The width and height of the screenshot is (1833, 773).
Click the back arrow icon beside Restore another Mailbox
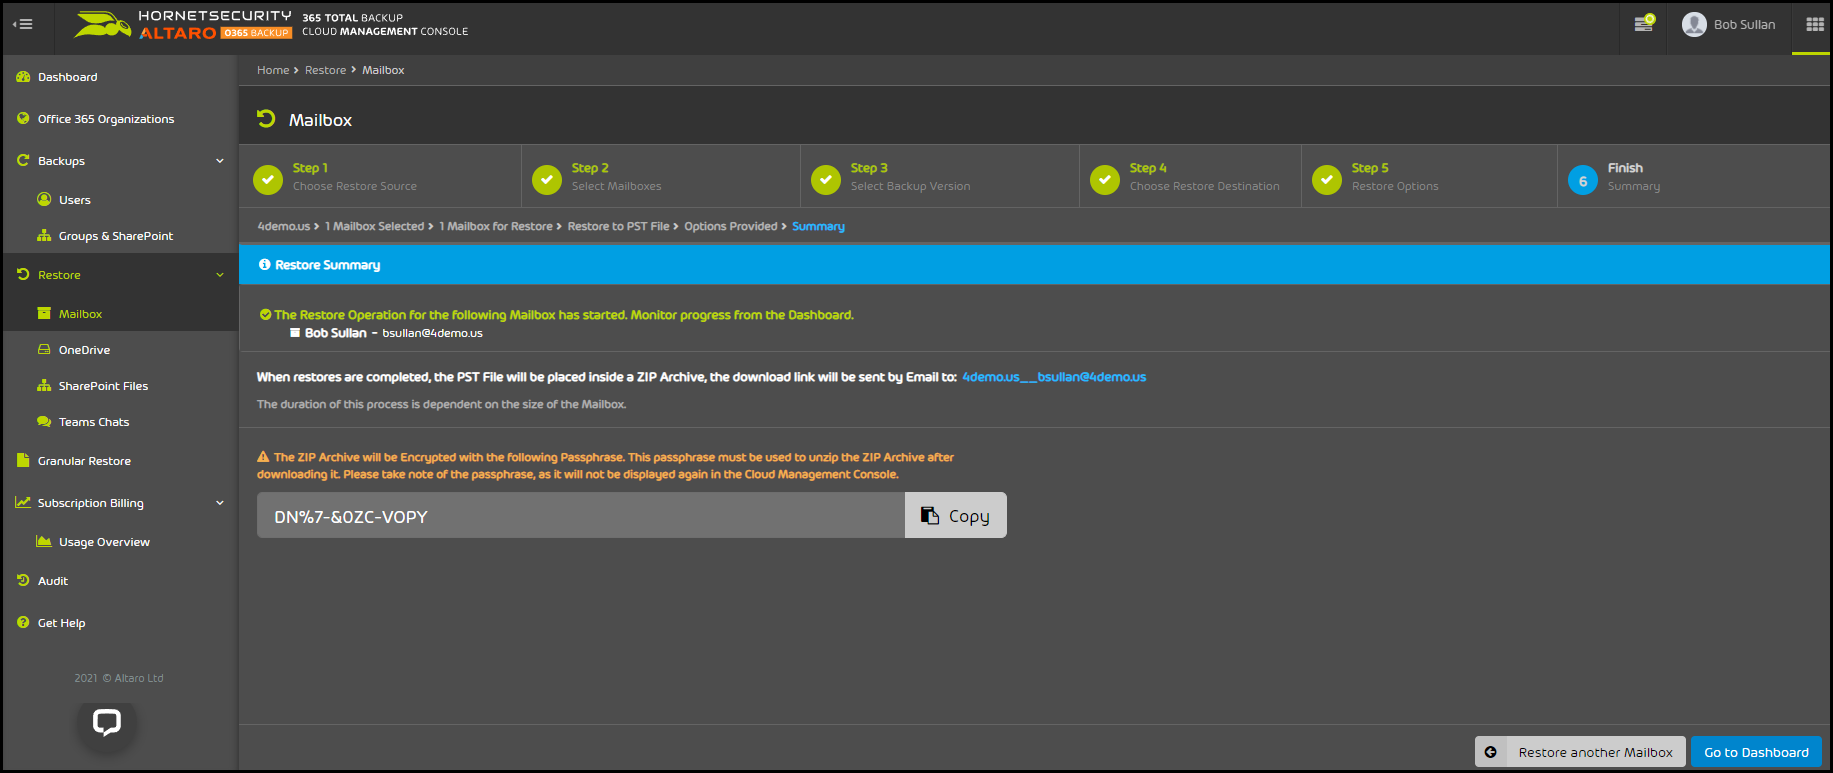1490,752
